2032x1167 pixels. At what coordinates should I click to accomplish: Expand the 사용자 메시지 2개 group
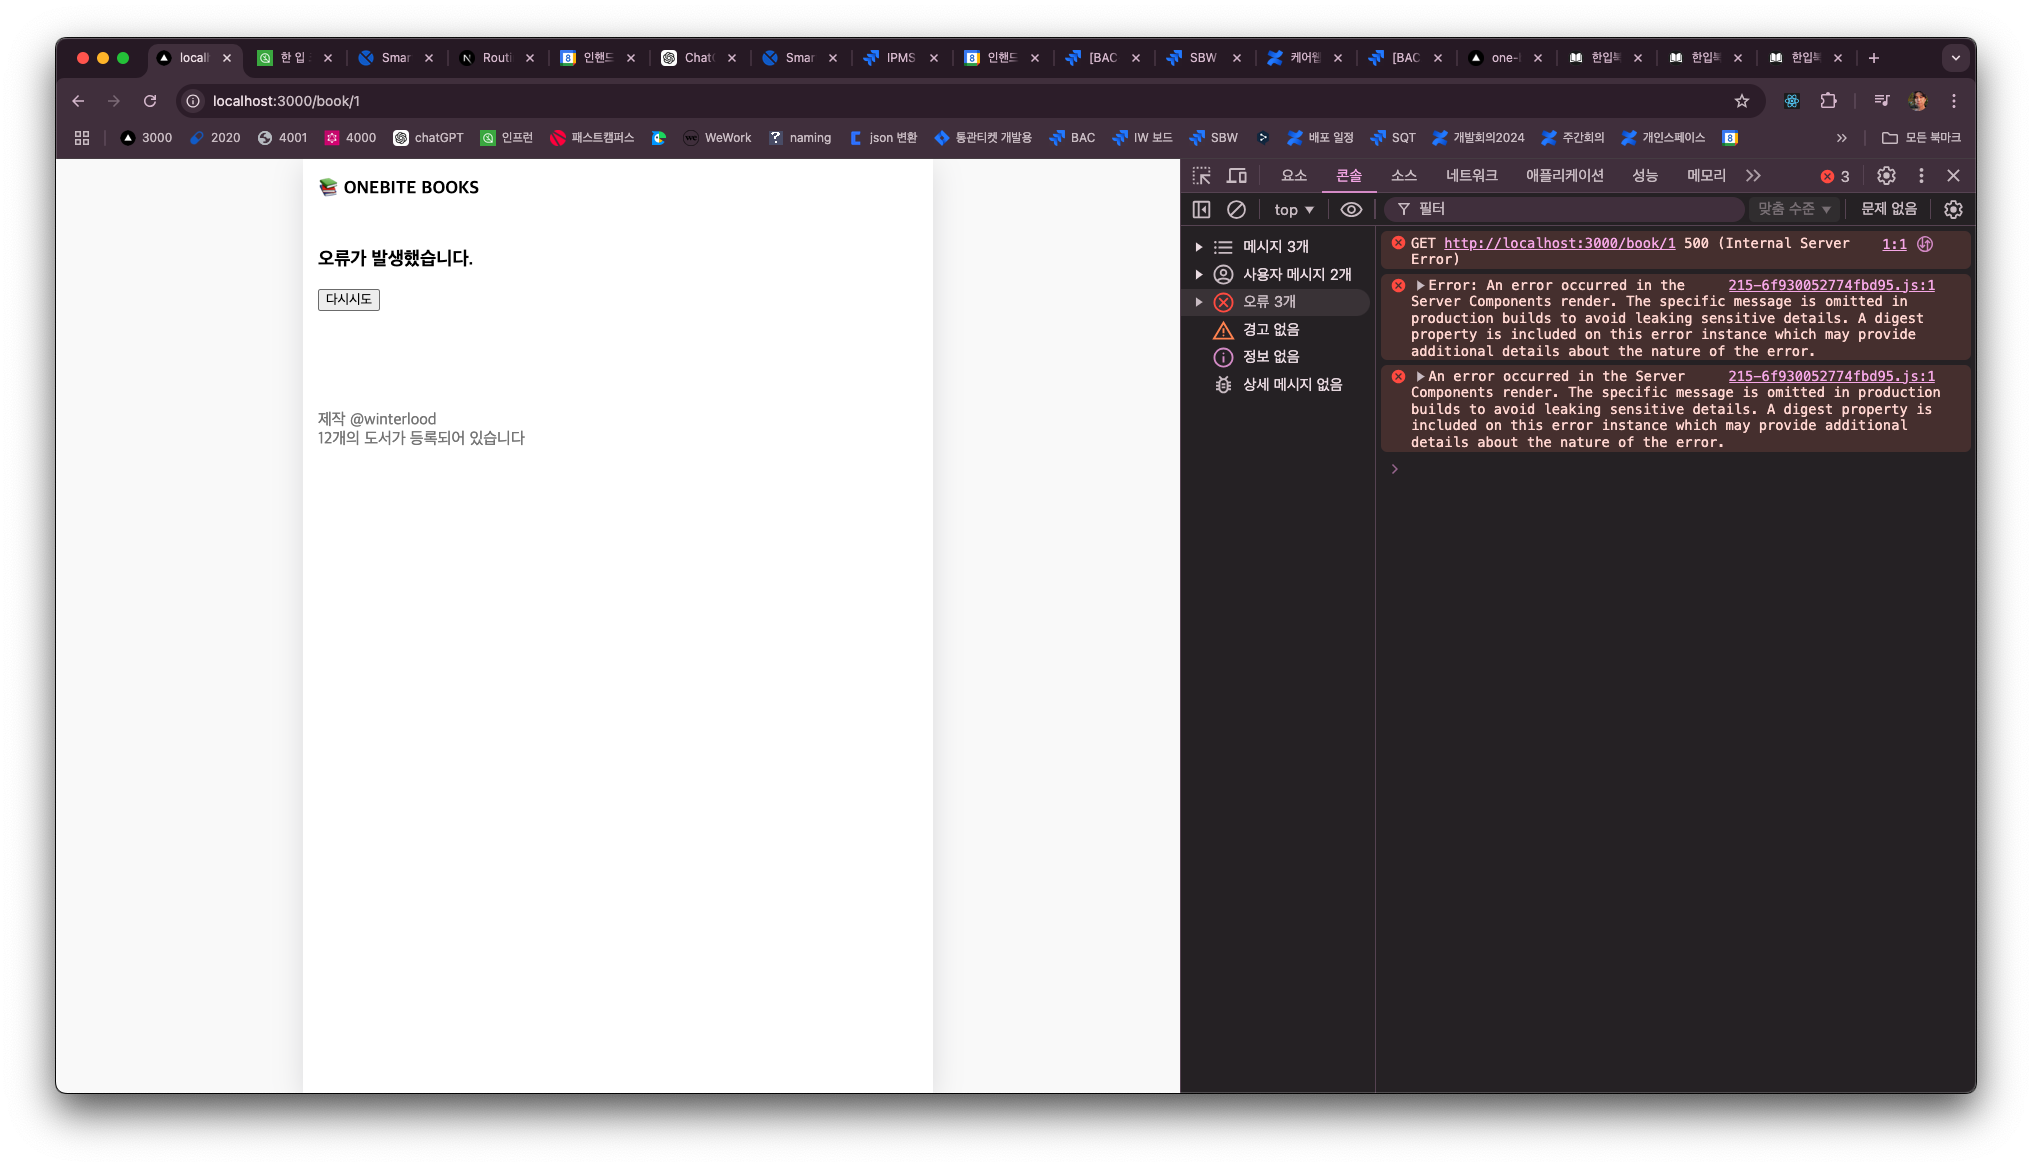pyautogui.click(x=1199, y=274)
